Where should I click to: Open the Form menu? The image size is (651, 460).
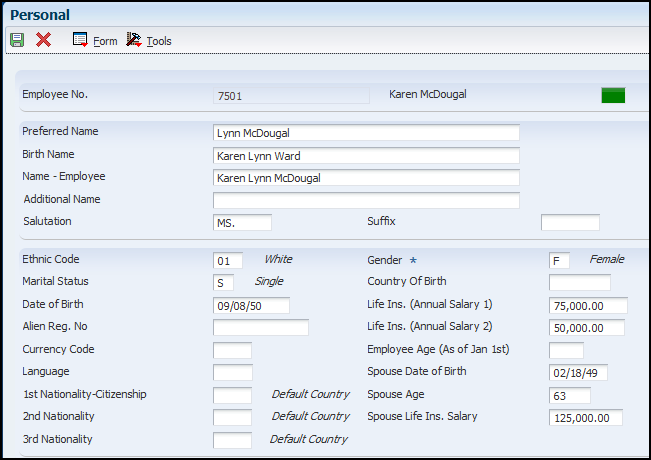[x=105, y=41]
